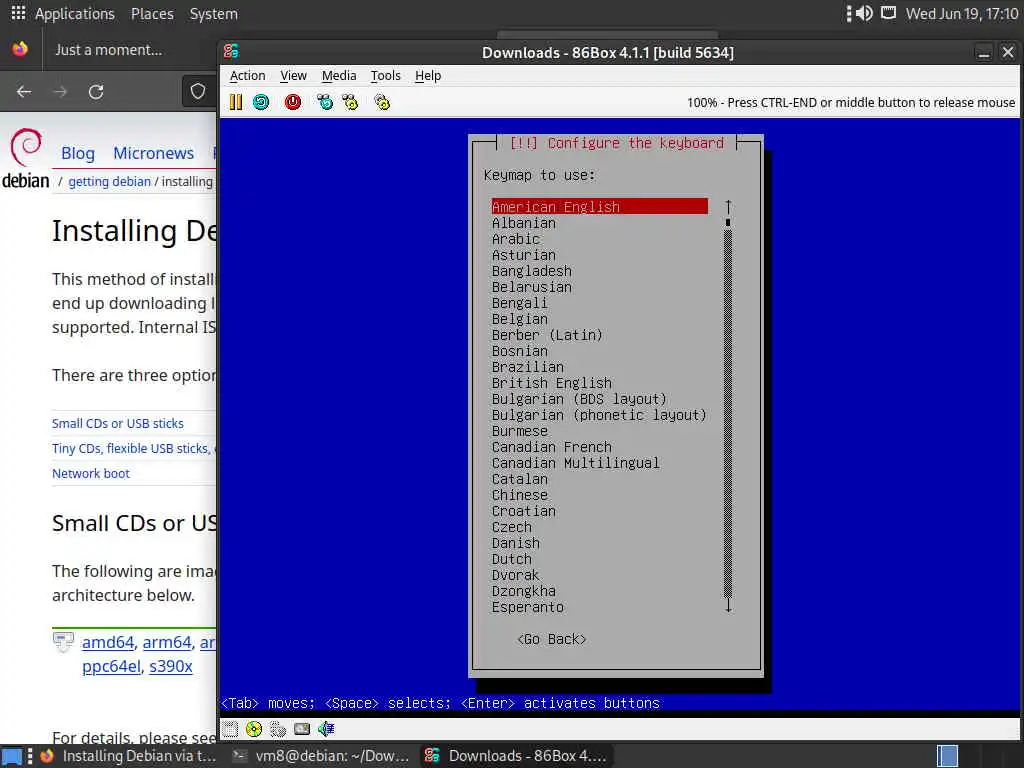Image resolution: width=1024 pixels, height=768 pixels.
Task: Click Applications grid icon in top panel
Action: (18, 13)
